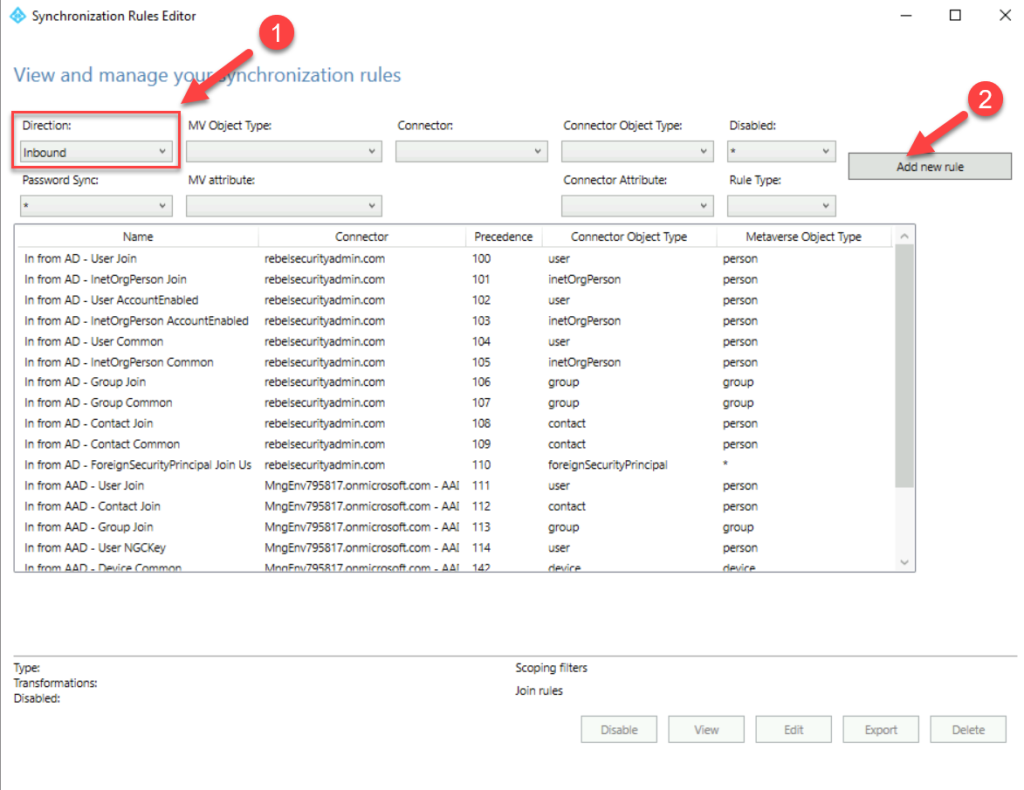Click the Edit button
The height and width of the screenshot is (790, 1024).
click(x=793, y=729)
